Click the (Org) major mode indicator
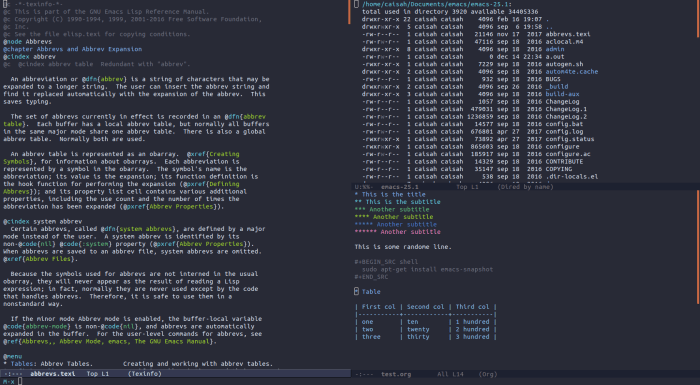 [x=488, y=374]
